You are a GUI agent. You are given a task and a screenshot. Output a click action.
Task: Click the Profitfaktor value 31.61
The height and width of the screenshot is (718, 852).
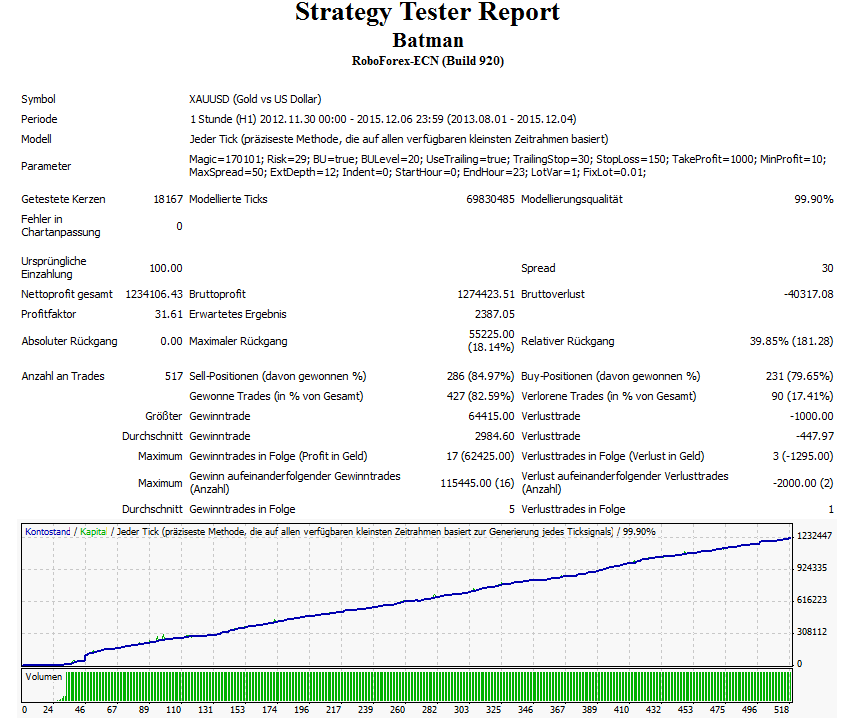pos(168,314)
